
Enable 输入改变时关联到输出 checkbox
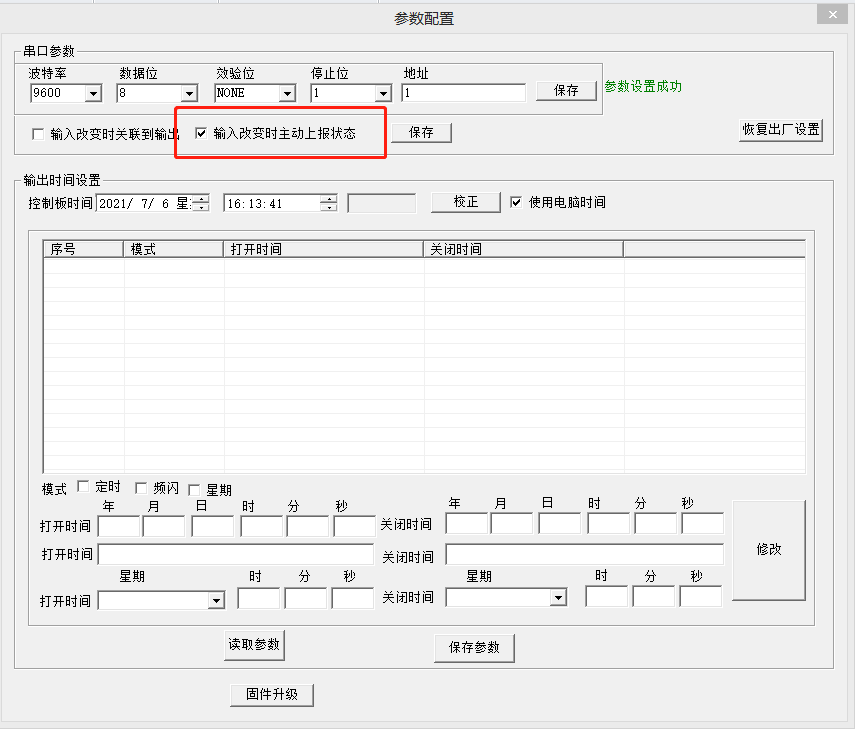coord(38,134)
